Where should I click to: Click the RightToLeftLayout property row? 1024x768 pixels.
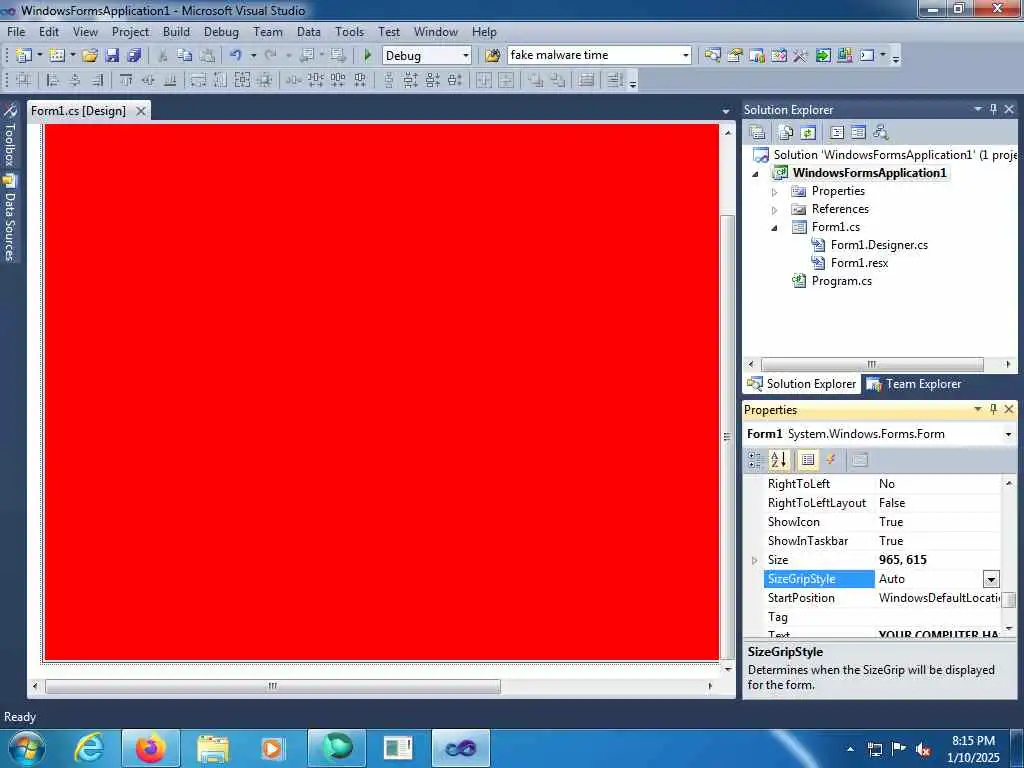(883, 503)
